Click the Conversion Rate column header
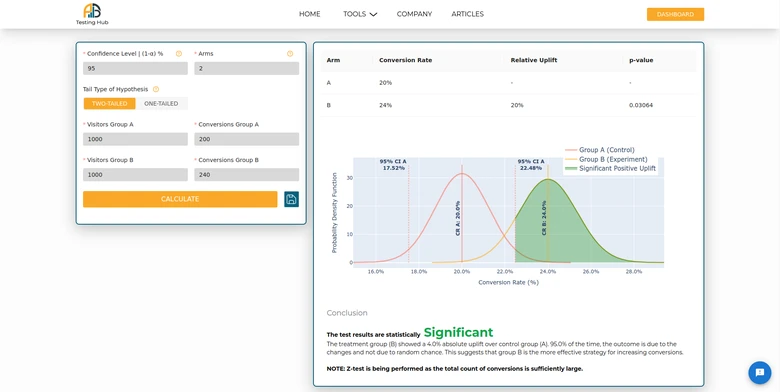Viewport: 780px width, 392px height. 405,60
